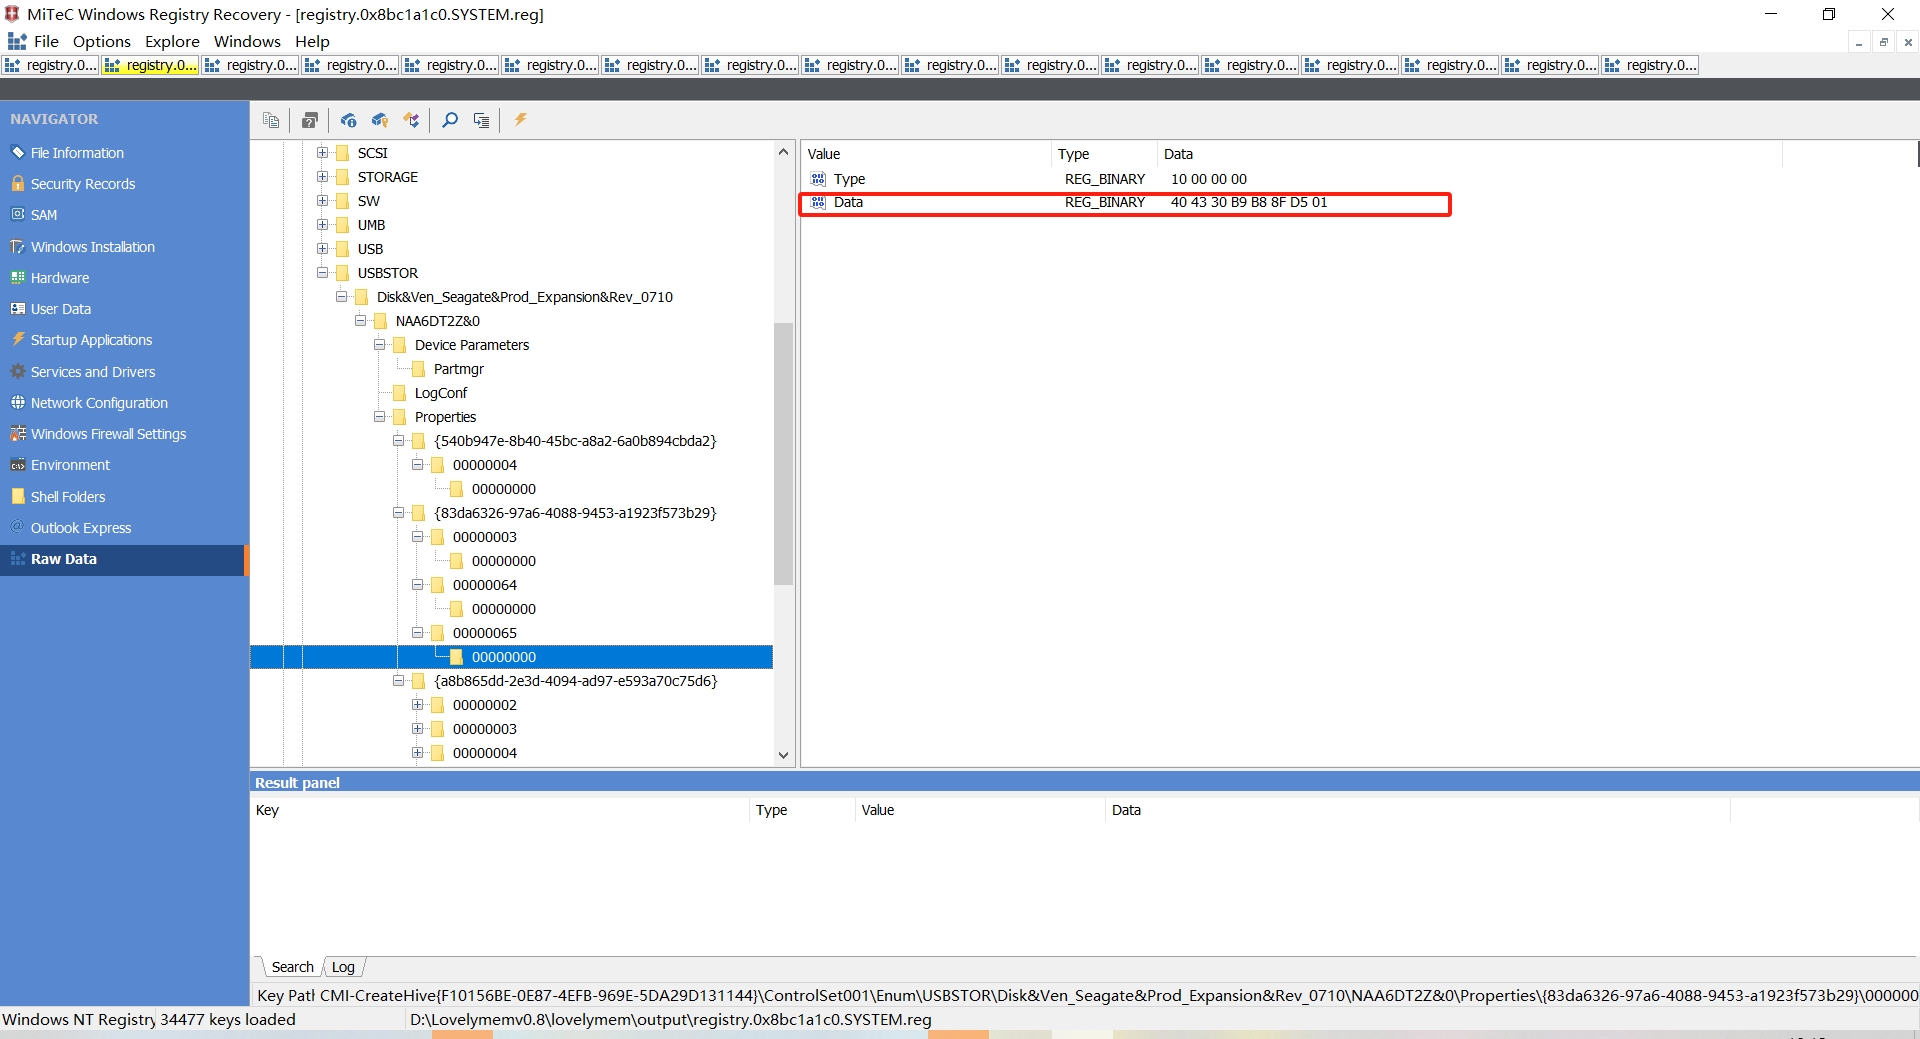The image size is (1920, 1039).
Task: Open the Windows menu
Action: pyautogui.click(x=247, y=41)
